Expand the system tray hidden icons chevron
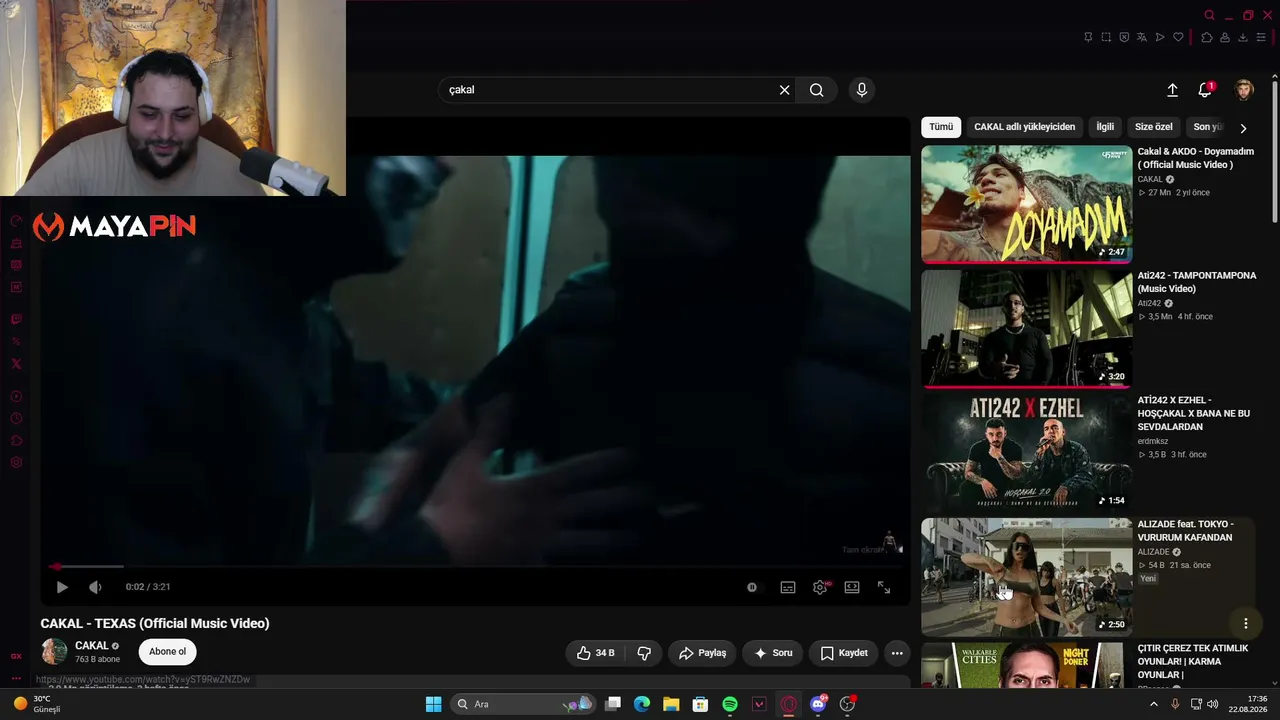The image size is (1280, 720). (x=1153, y=704)
